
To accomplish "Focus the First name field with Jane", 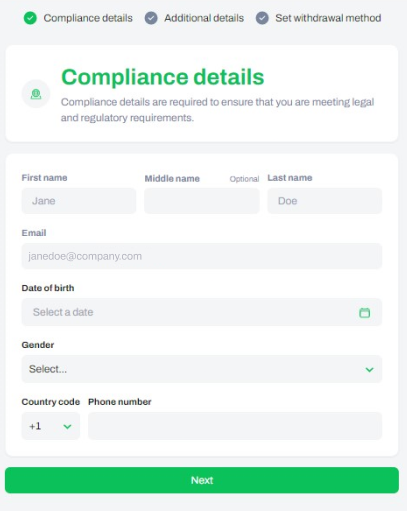I will click(79, 201).
